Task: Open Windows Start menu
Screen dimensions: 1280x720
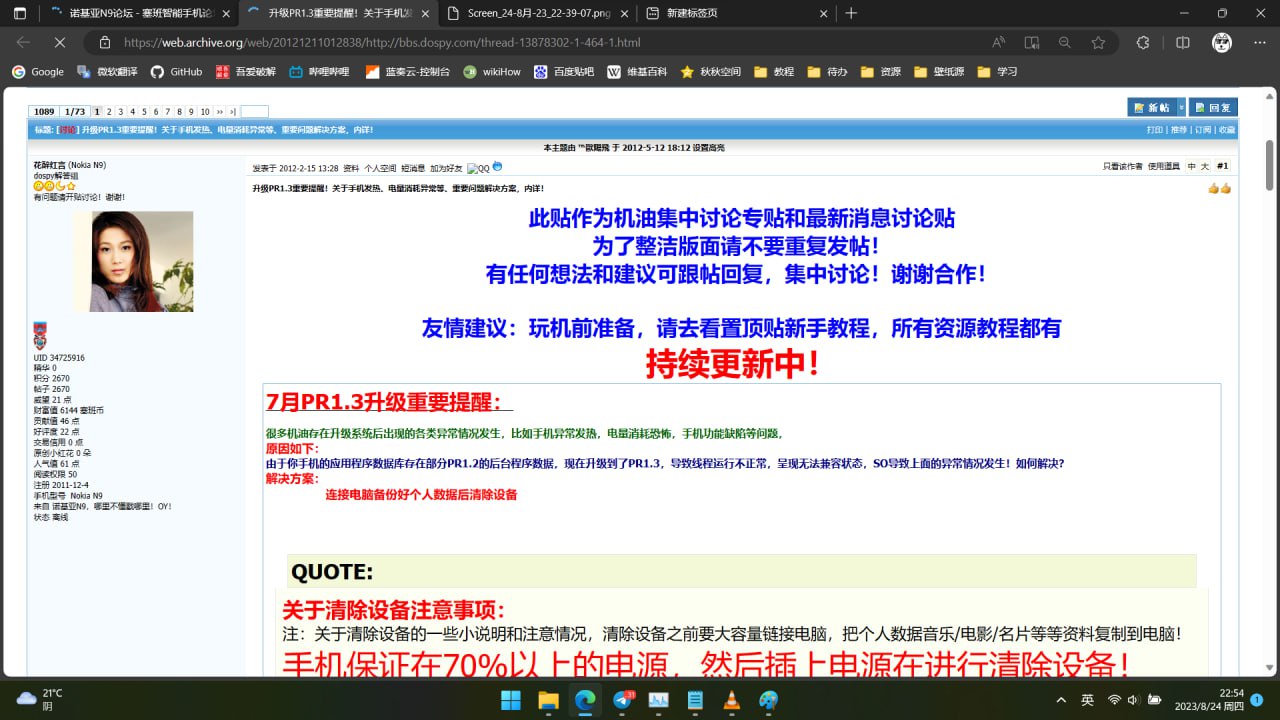Action: (510, 699)
